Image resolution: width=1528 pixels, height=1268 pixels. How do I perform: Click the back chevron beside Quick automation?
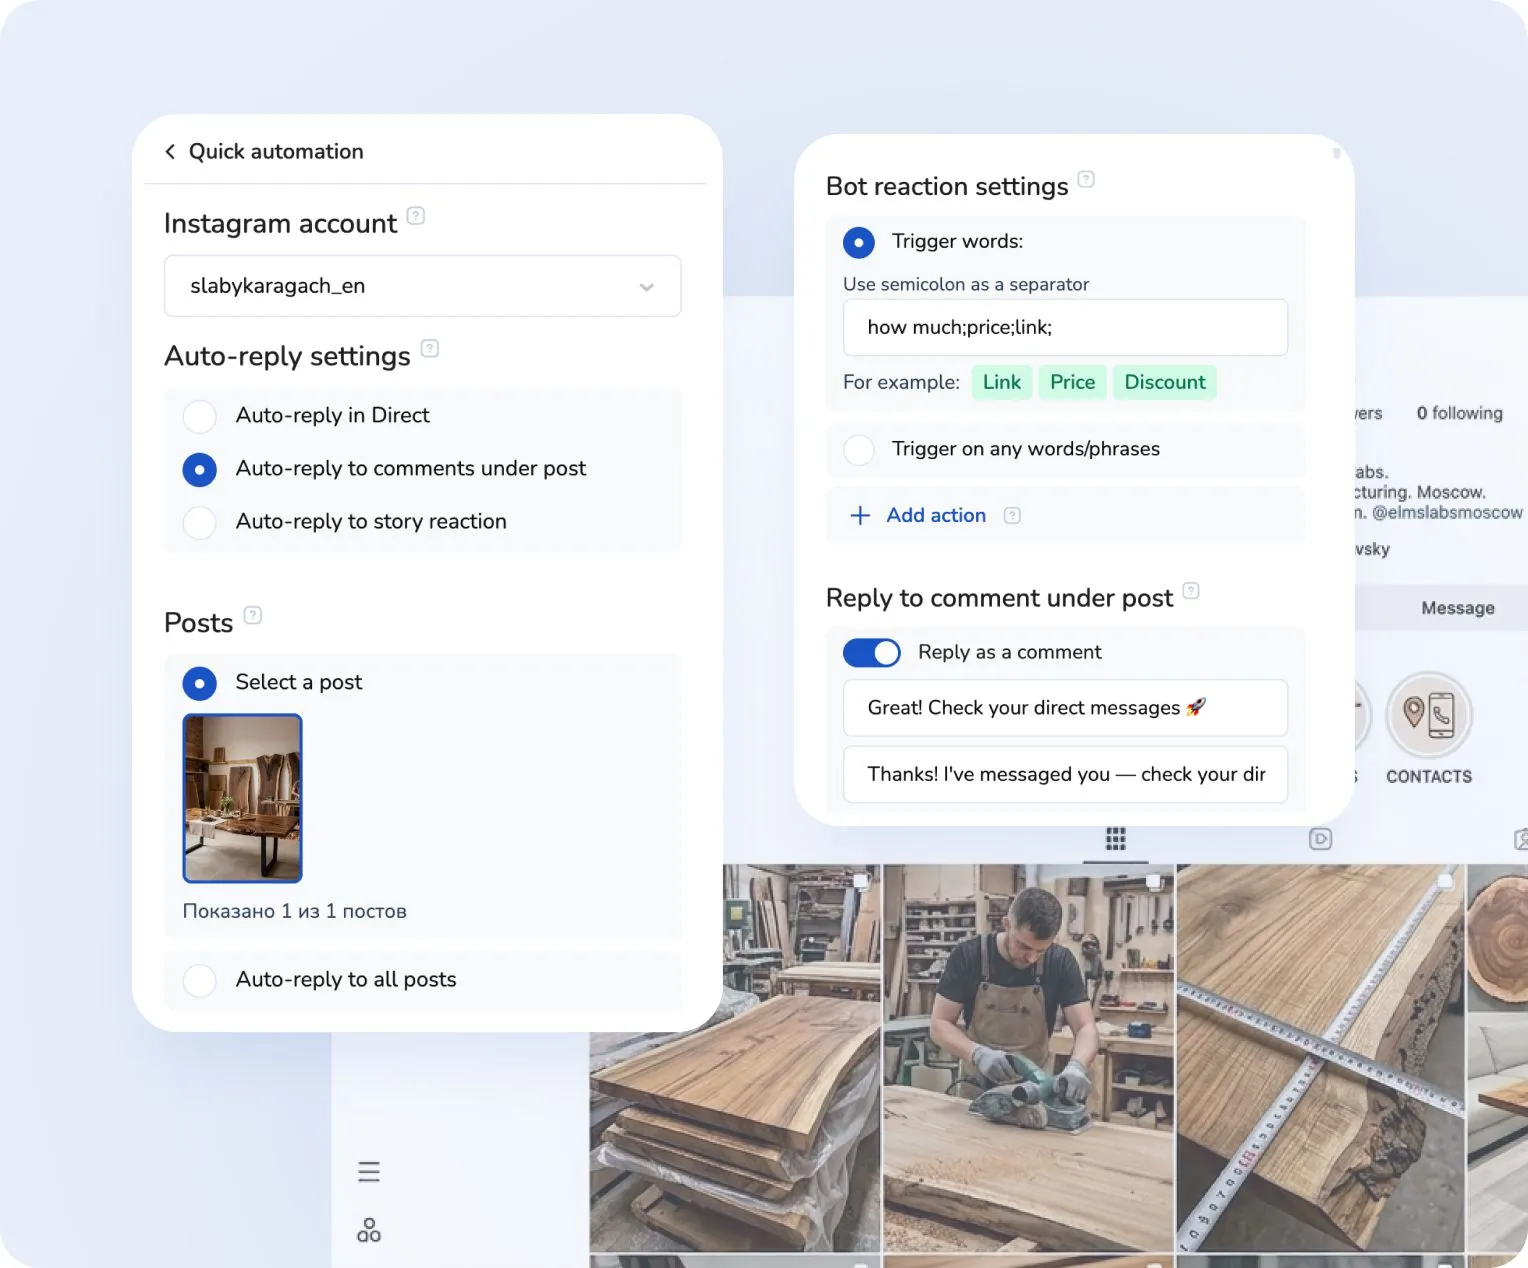point(169,152)
